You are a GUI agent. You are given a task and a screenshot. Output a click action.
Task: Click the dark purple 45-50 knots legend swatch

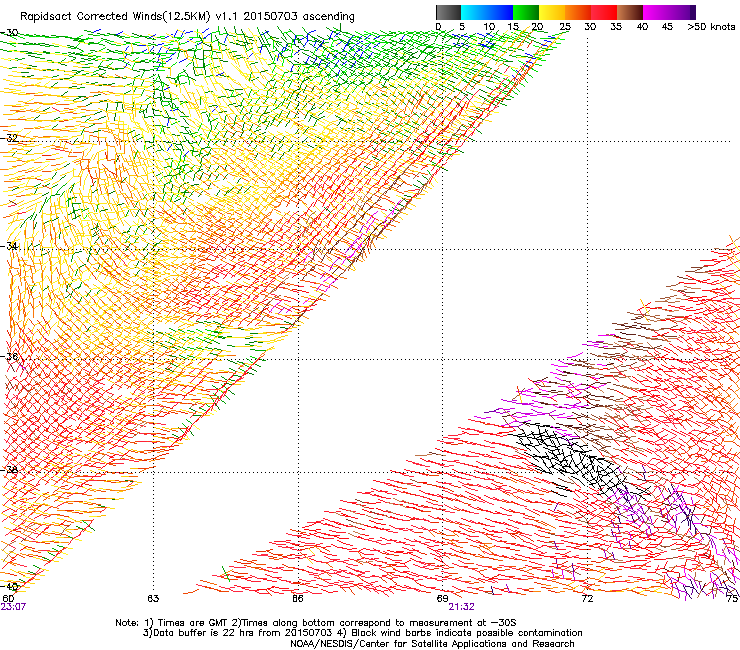click(682, 12)
